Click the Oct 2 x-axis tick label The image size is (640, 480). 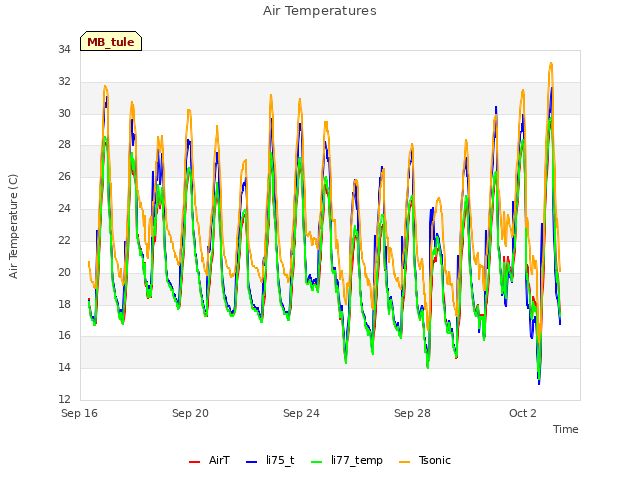point(522,413)
